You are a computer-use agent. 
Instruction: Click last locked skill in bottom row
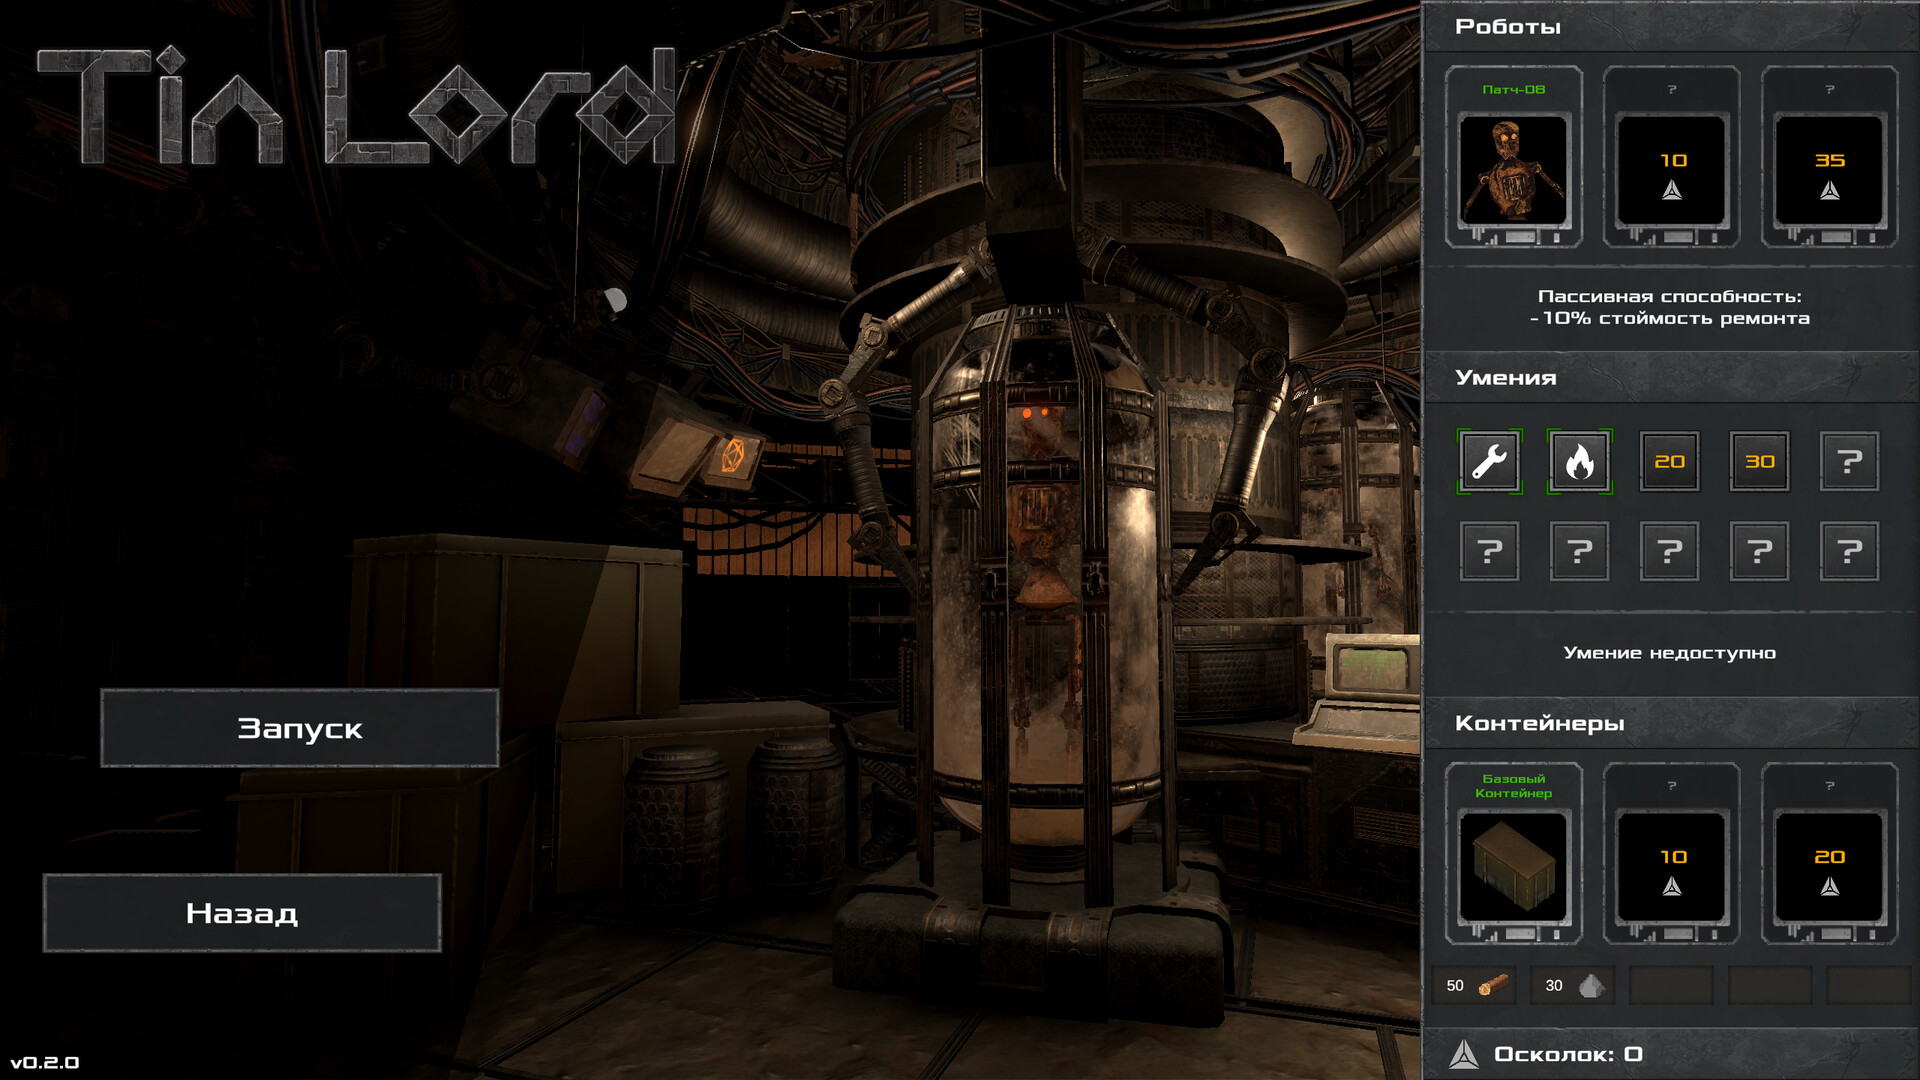coord(1849,551)
